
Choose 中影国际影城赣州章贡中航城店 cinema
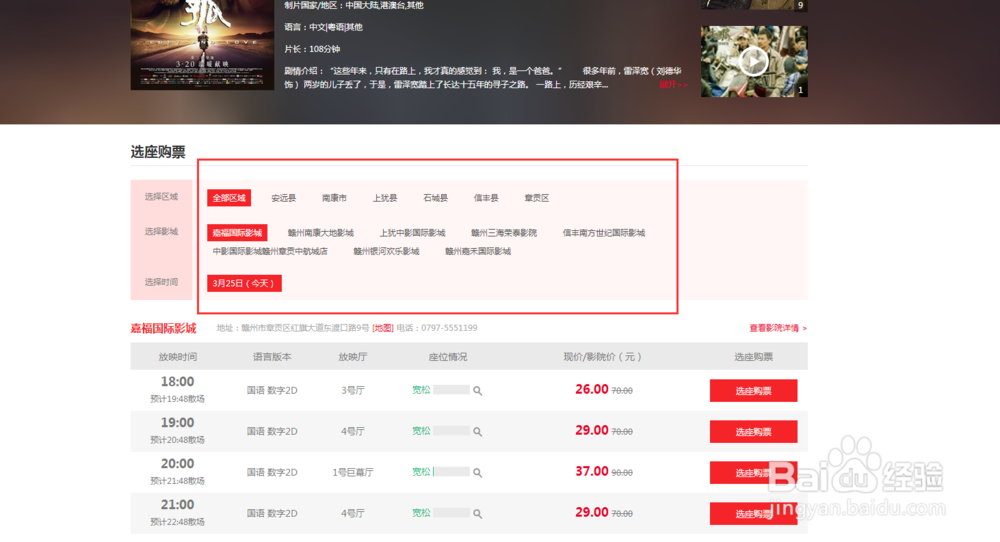[x=270, y=251]
